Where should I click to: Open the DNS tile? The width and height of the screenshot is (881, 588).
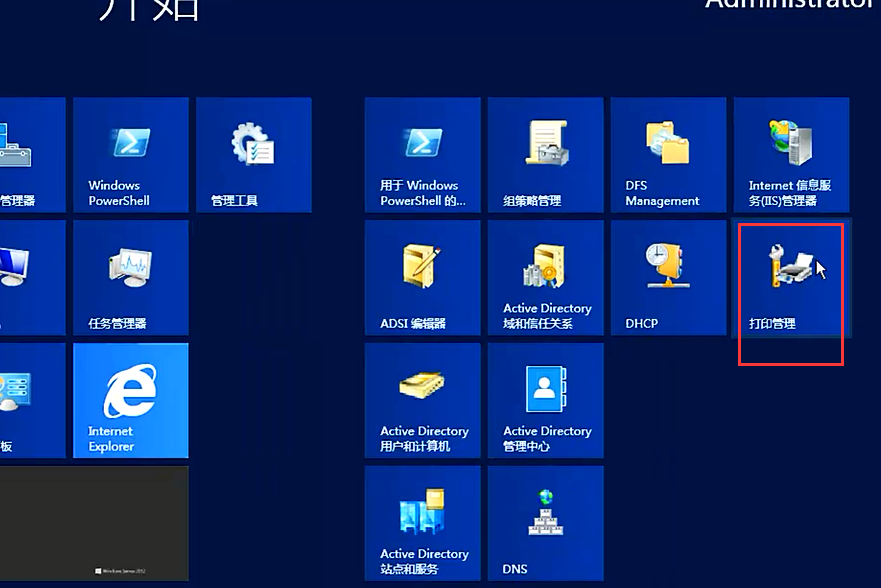coord(546,523)
